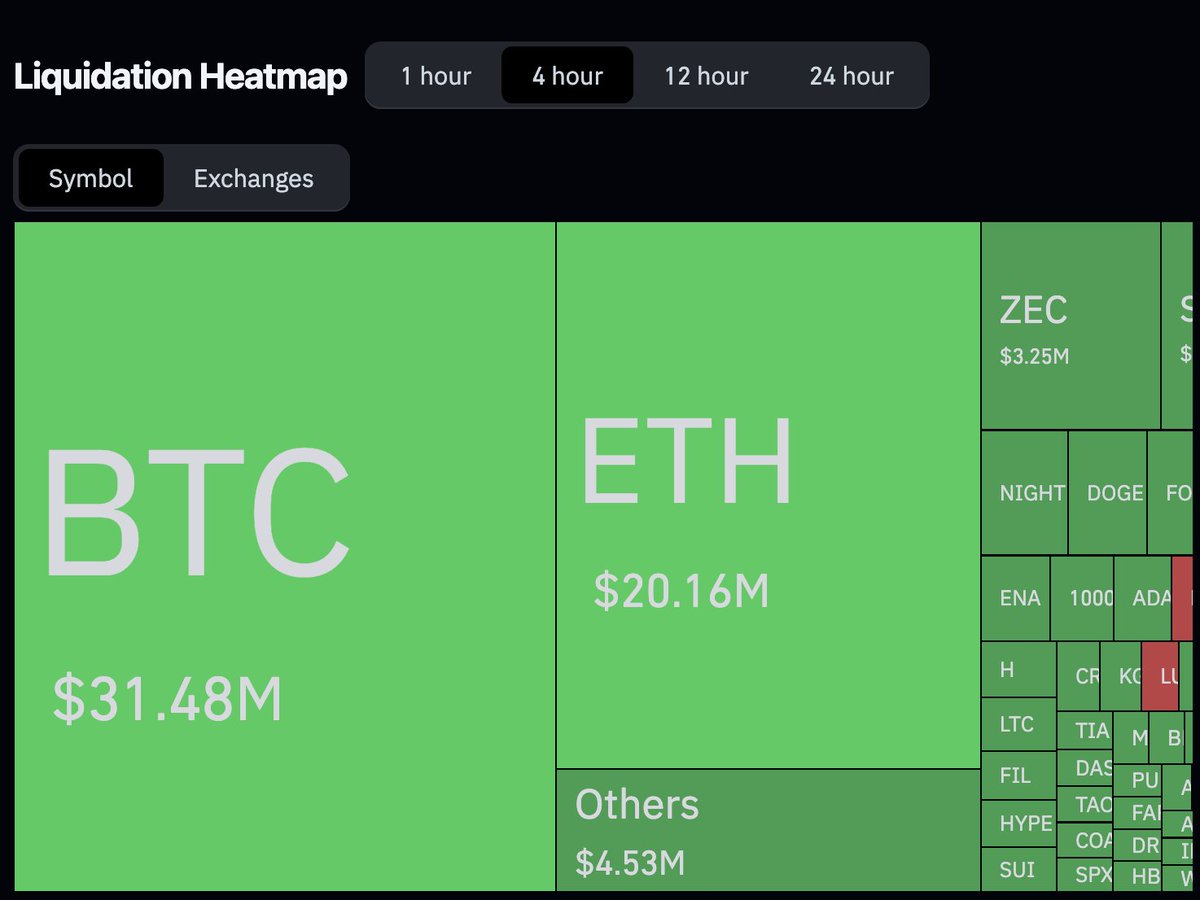1200x900 pixels.
Task: Click the Liquidation Heatmap heading
Action: pyautogui.click(x=181, y=76)
